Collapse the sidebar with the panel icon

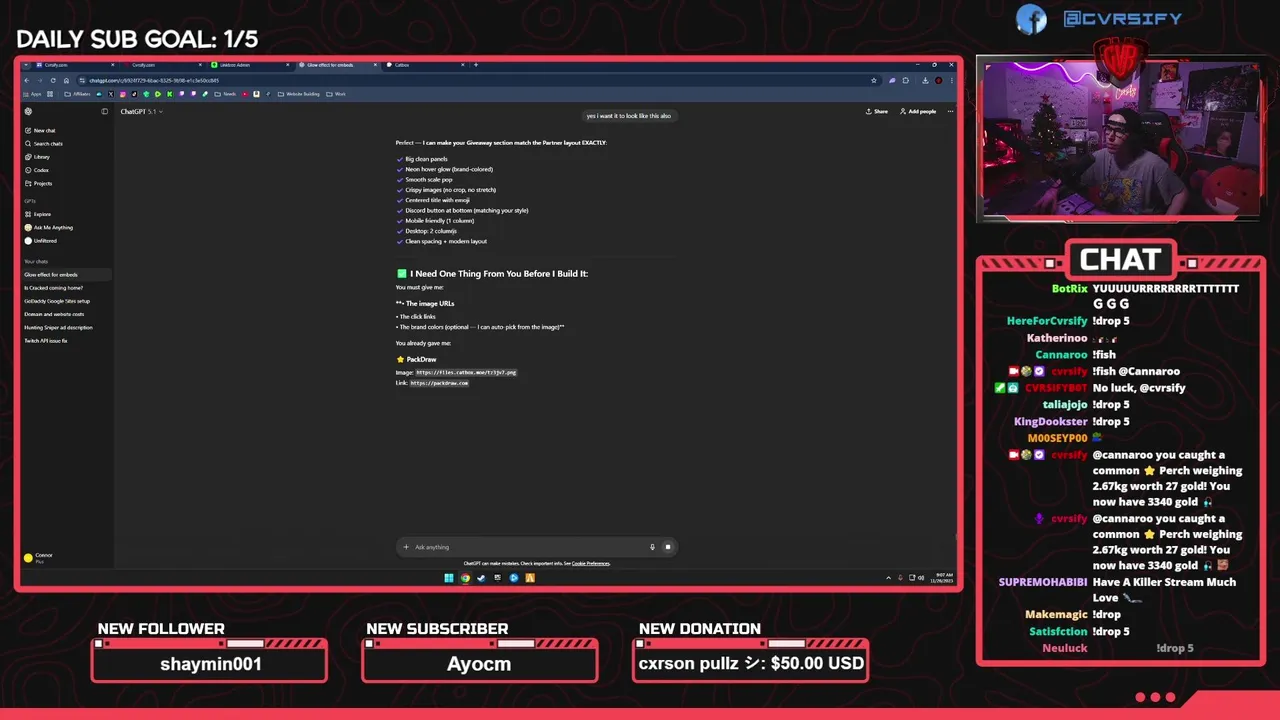pos(104,111)
